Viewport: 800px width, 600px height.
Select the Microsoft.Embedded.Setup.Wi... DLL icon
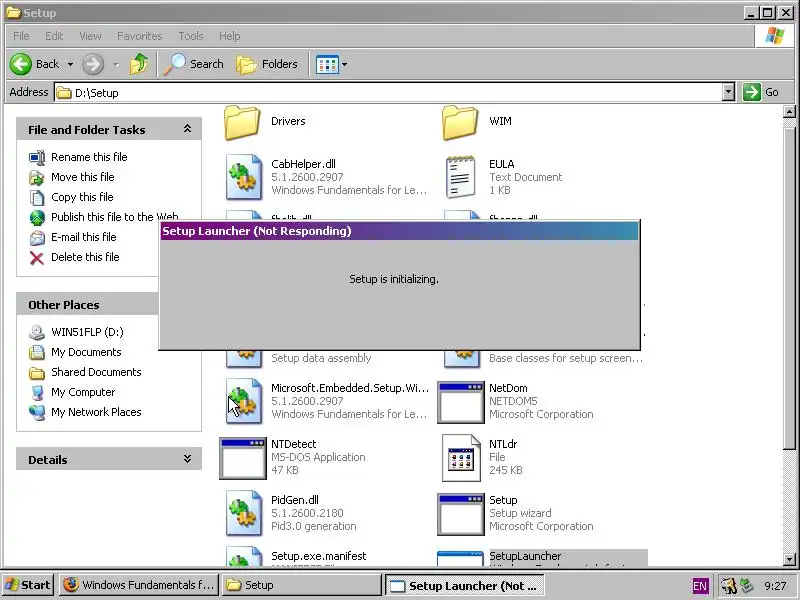coord(243,402)
